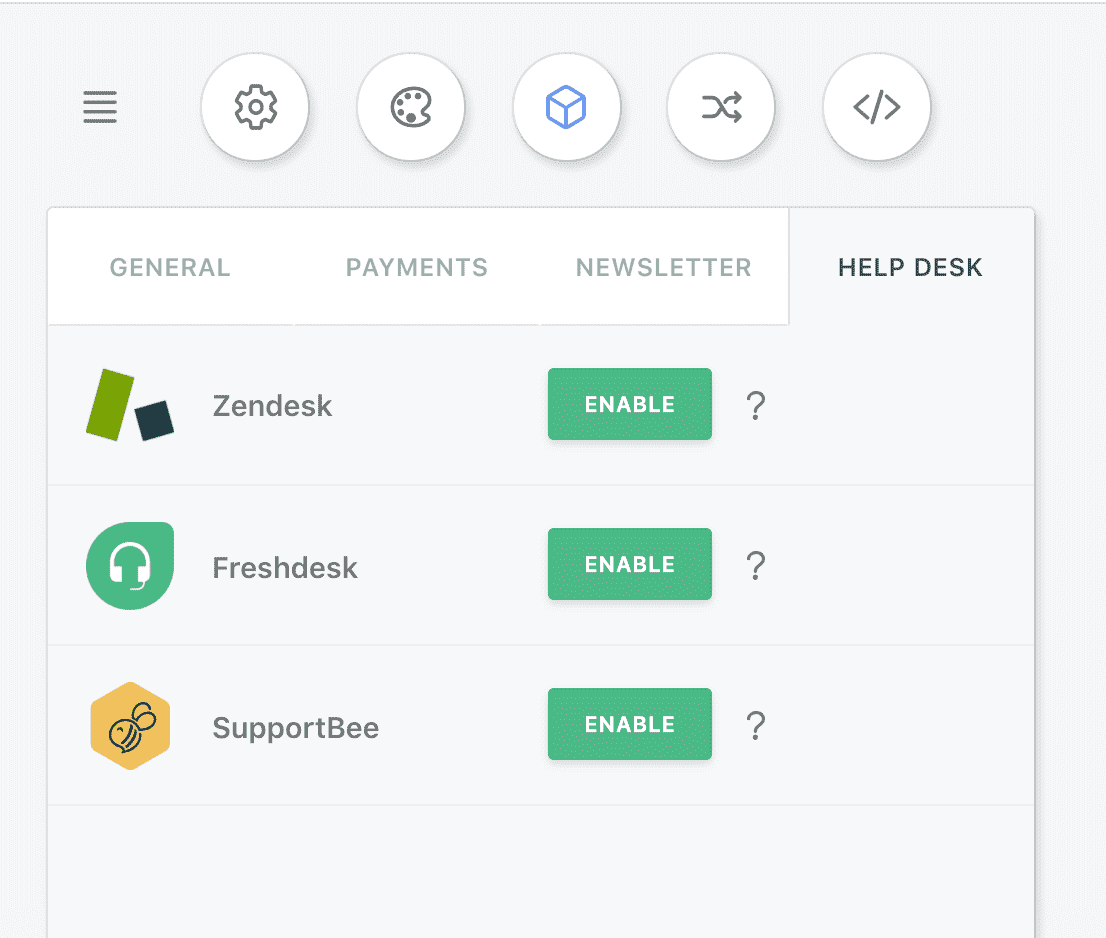Click the Zendesk logo

pos(130,405)
